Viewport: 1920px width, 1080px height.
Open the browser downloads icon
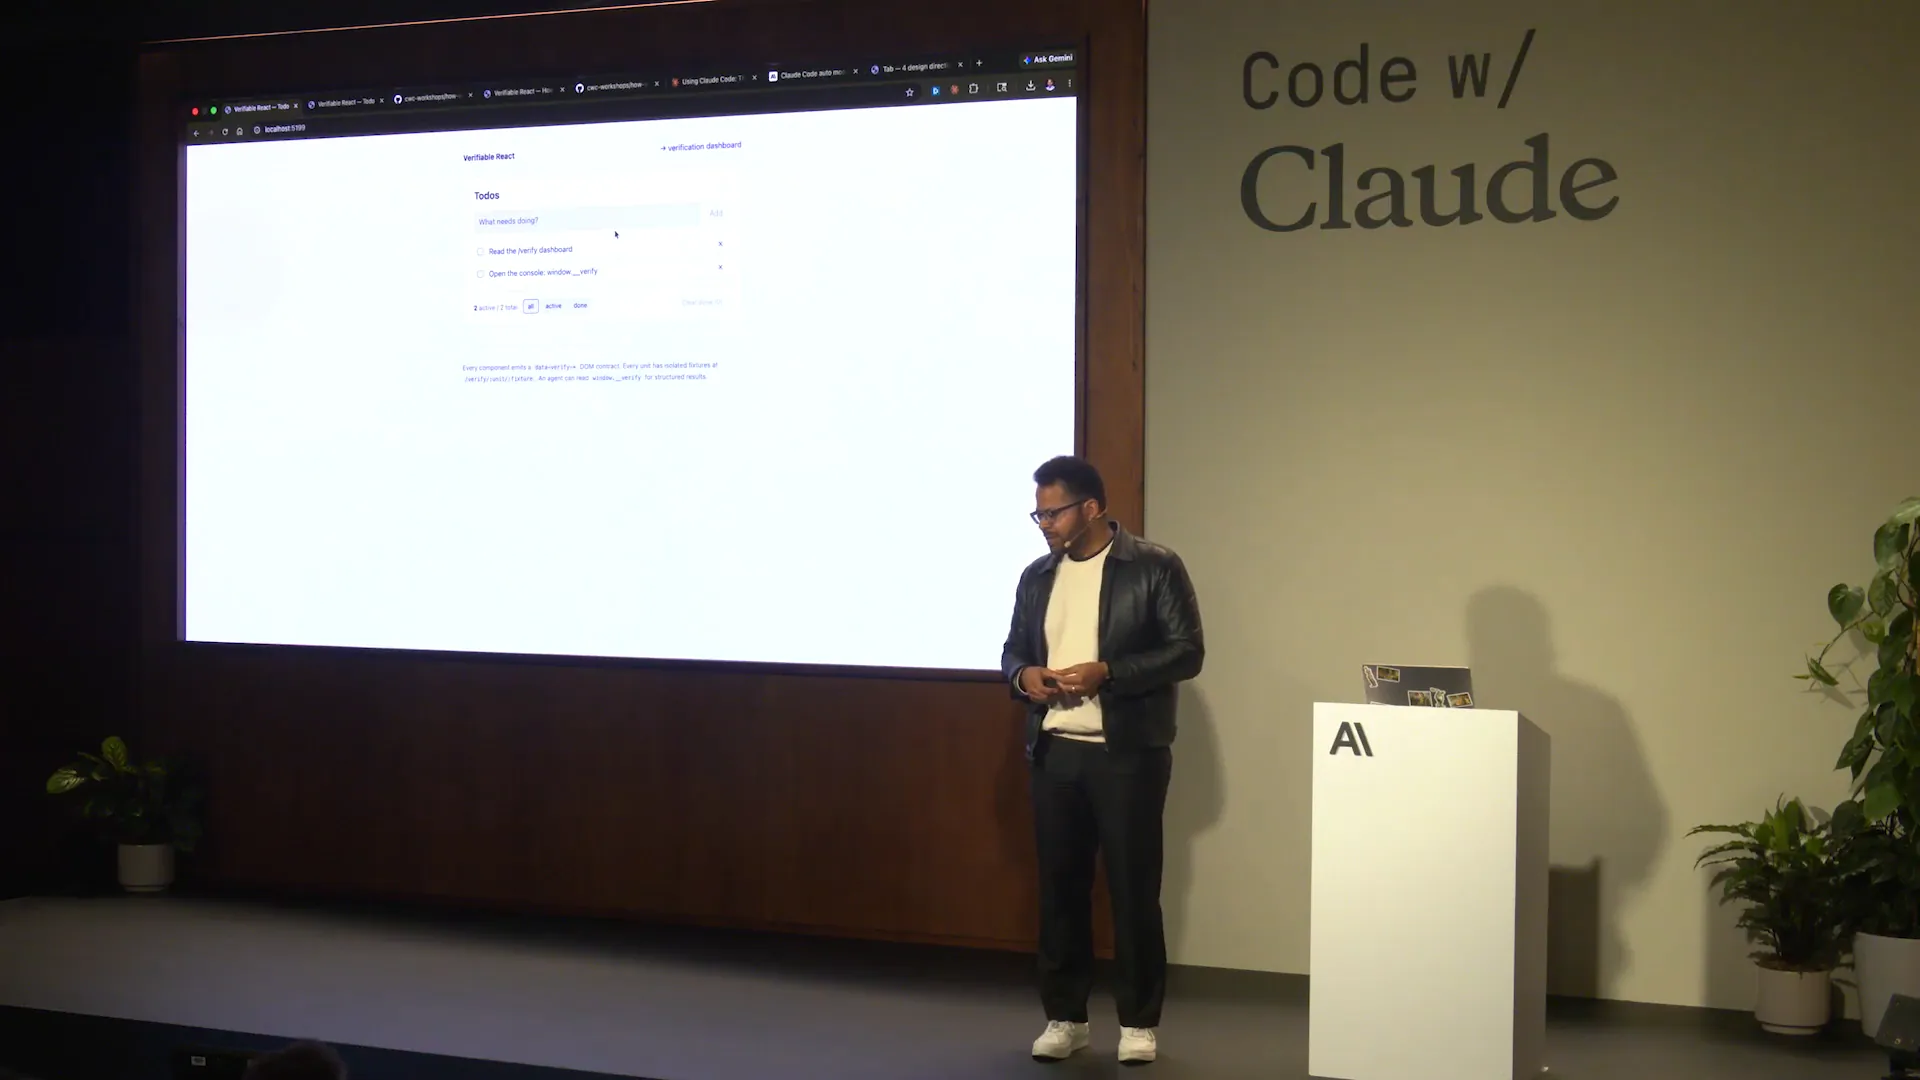[1030, 86]
